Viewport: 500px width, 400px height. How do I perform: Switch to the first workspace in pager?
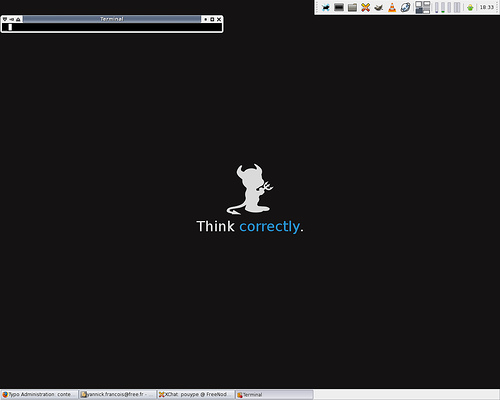click(x=419, y=4)
